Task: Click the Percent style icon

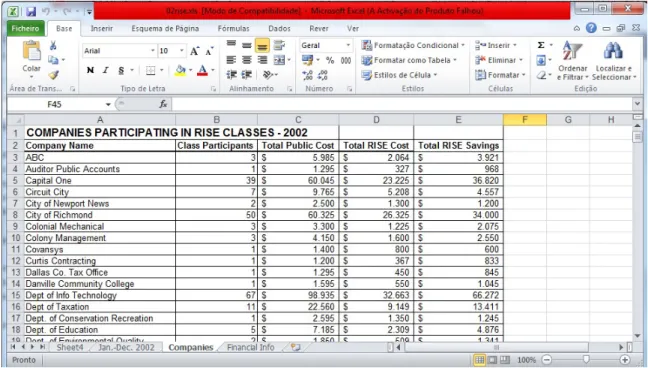Action: point(330,60)
